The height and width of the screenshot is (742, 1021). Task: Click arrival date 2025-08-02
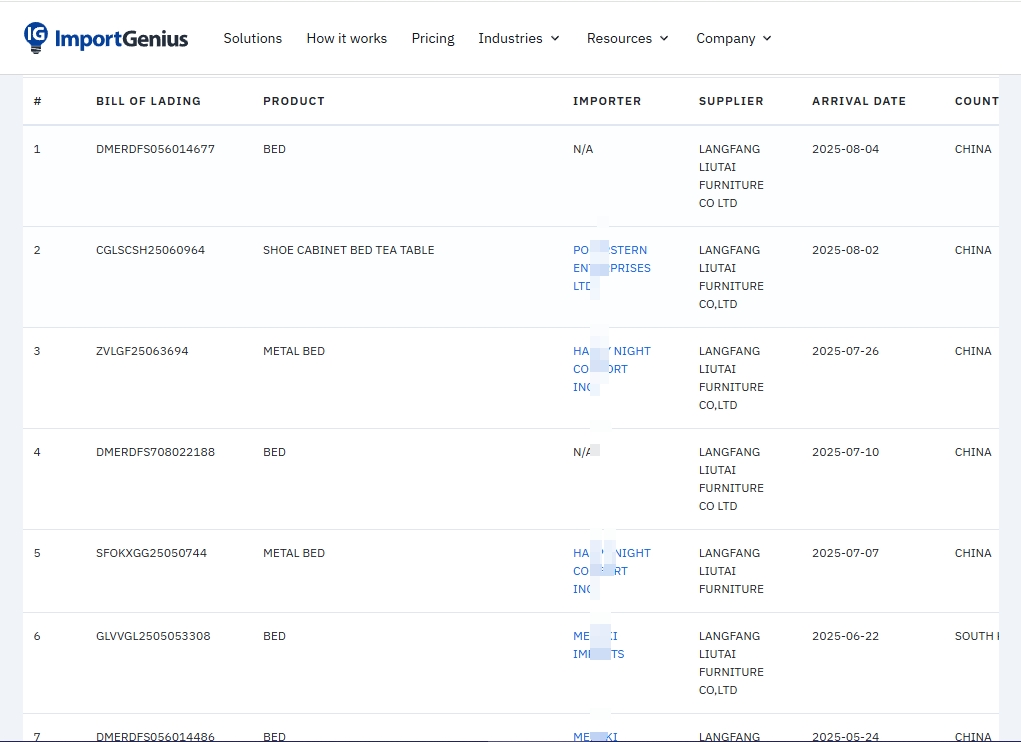(845, 250)
